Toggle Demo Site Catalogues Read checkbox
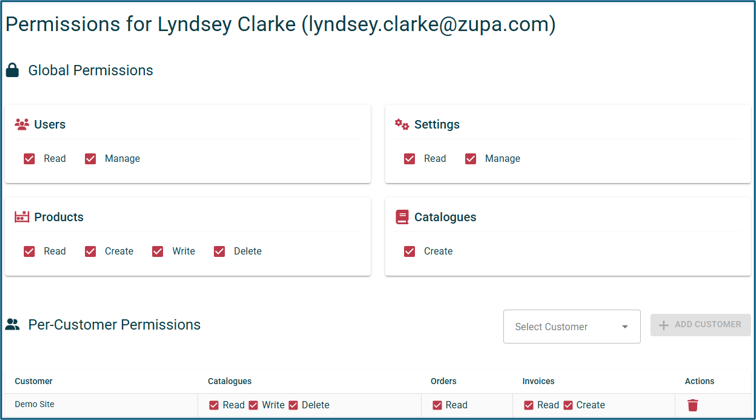 coord(214,405)
